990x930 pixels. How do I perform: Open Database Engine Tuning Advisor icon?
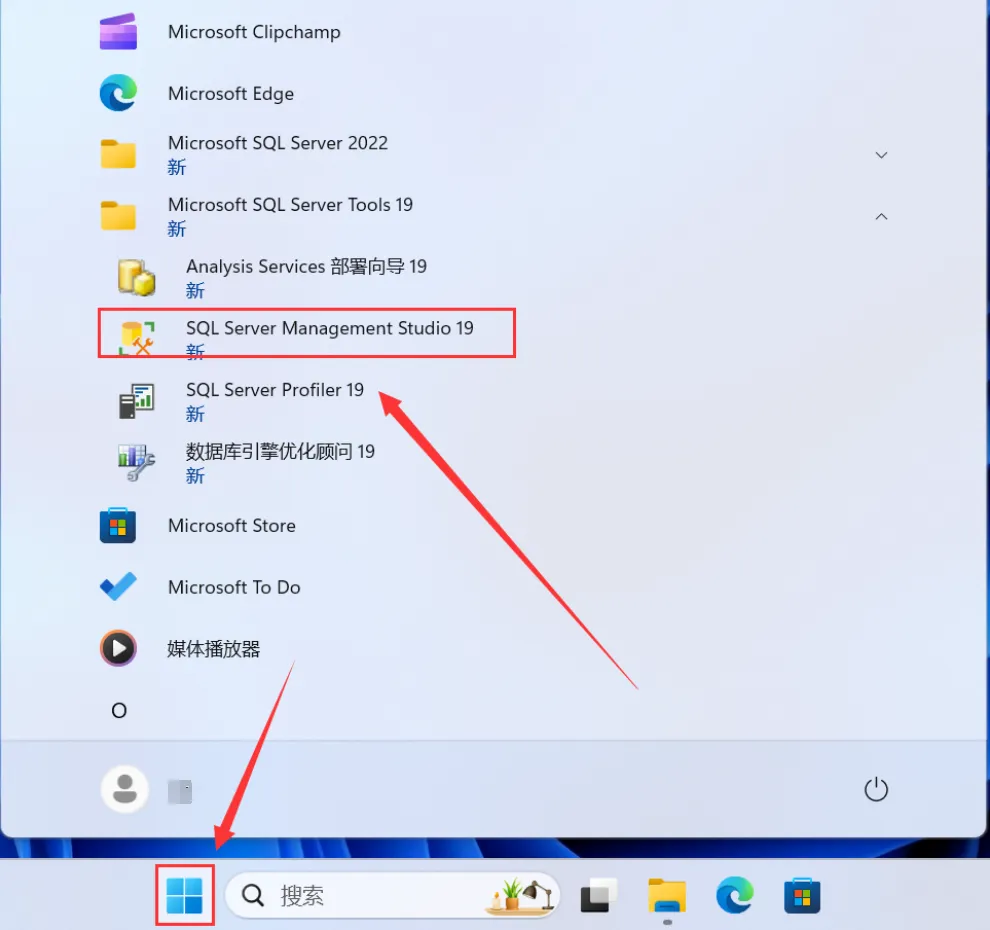click(x=136, y=462)
